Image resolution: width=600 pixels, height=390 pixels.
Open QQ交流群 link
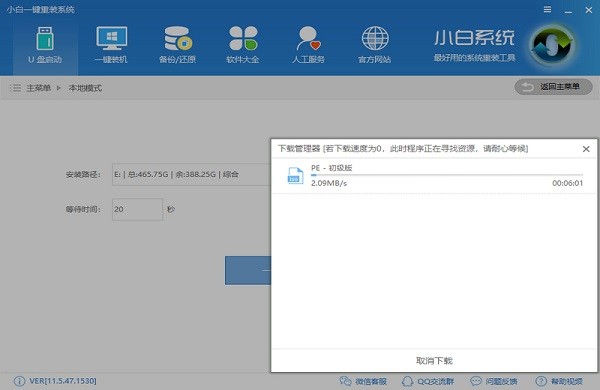(x=428, y=381)
